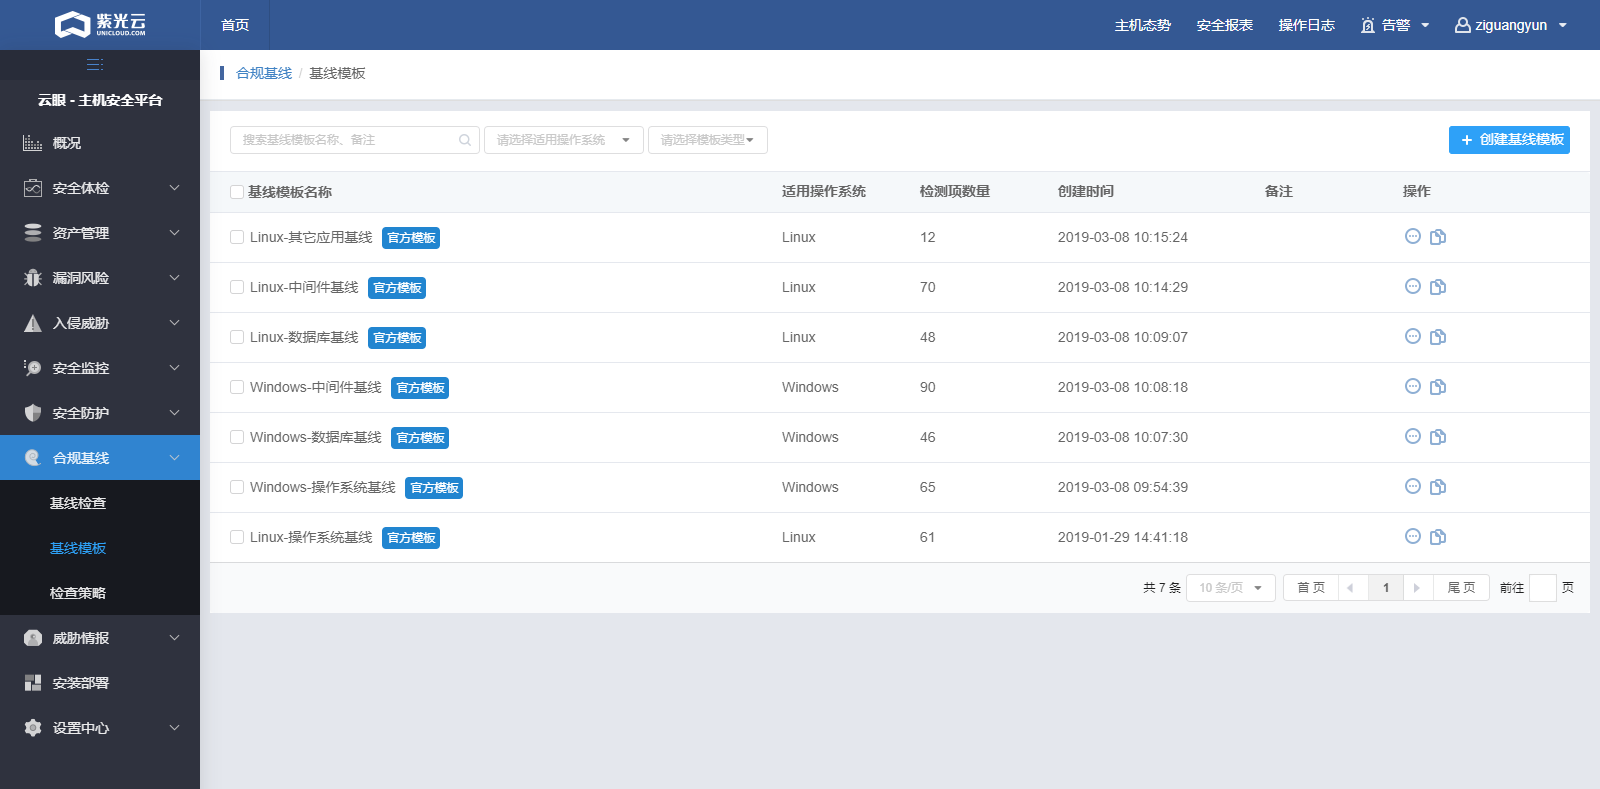The height and width of the screenshot is (789, 1600).
Task: Click the 安全防护 shield icon
Action: point(33,413)
